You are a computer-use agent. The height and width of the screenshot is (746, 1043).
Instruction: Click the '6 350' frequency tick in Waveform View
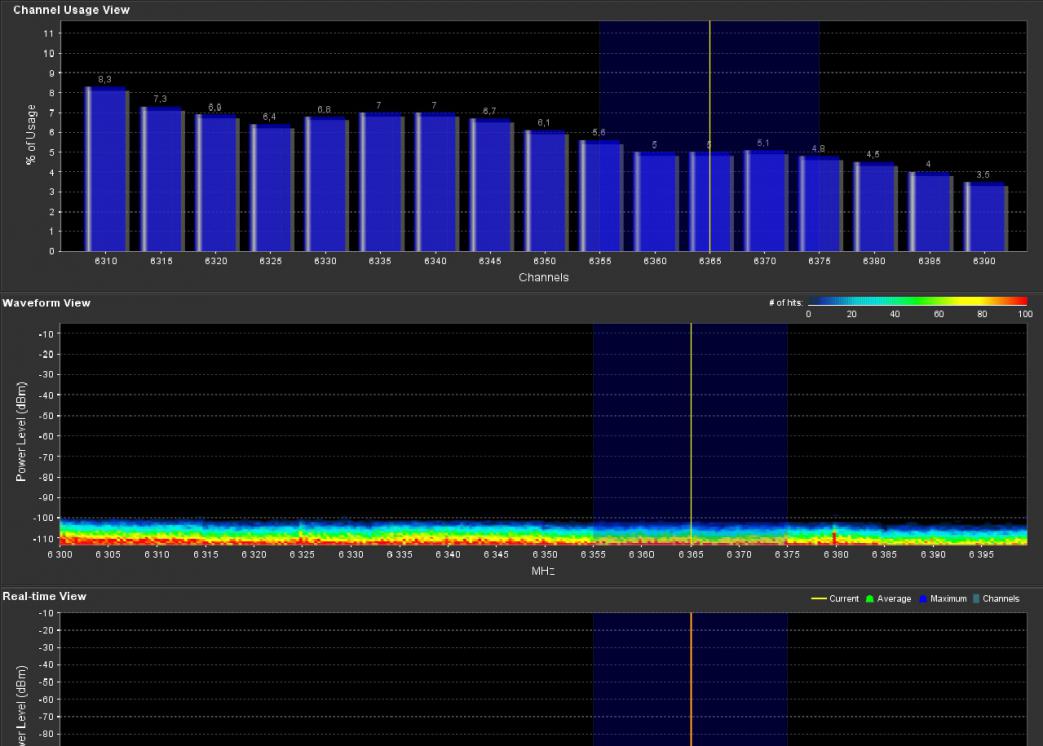(545, 555)
